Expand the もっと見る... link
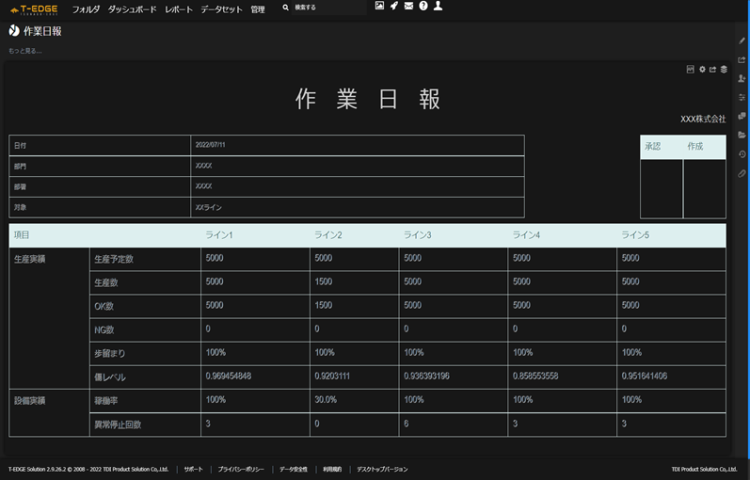The height and width of the screenshot is (480, 750). pyautogui.click(x=26, y=50)
